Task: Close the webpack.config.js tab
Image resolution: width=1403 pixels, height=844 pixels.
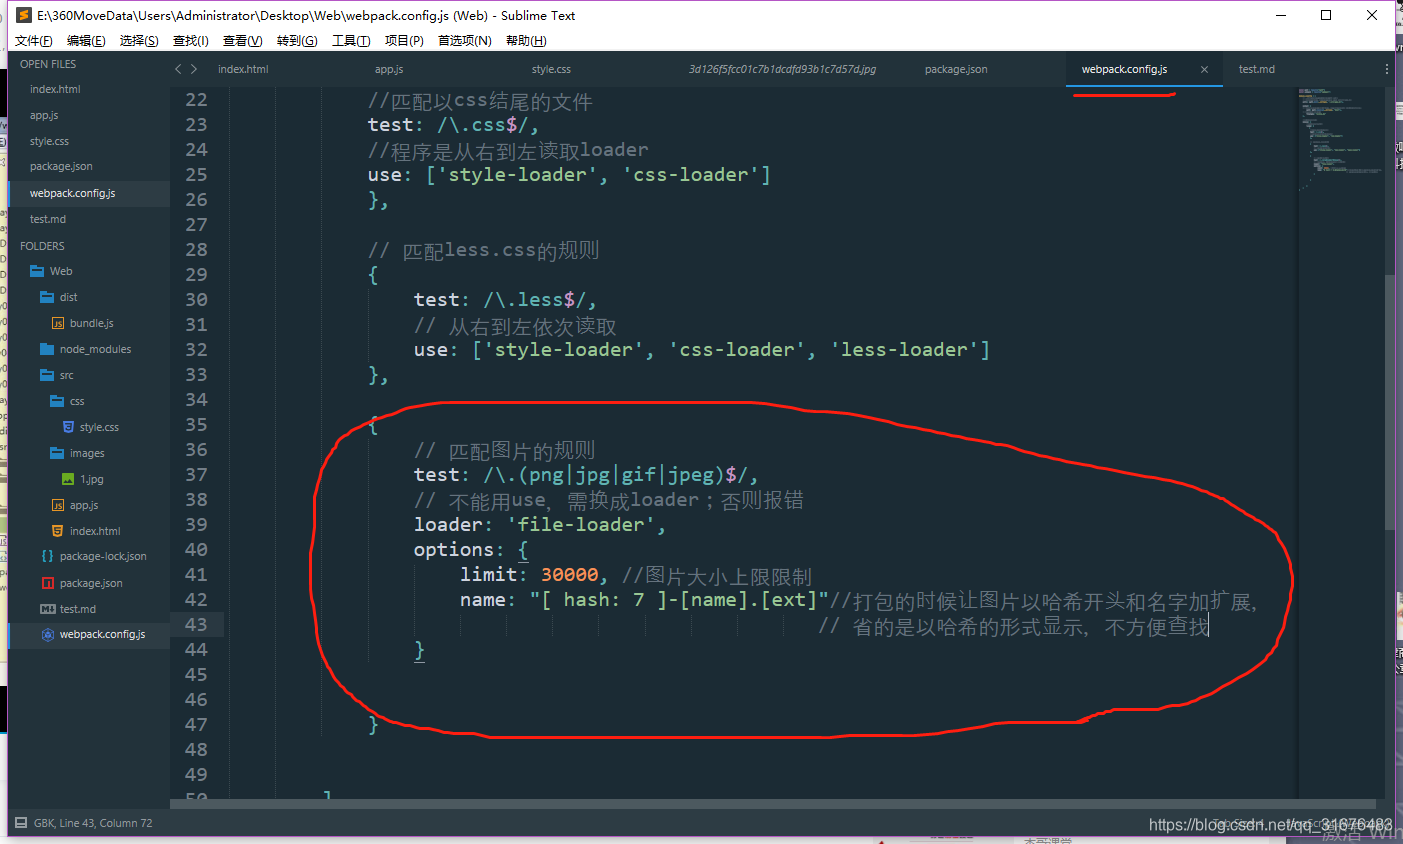Action: pyautogui.click(x=1204, y=70)
